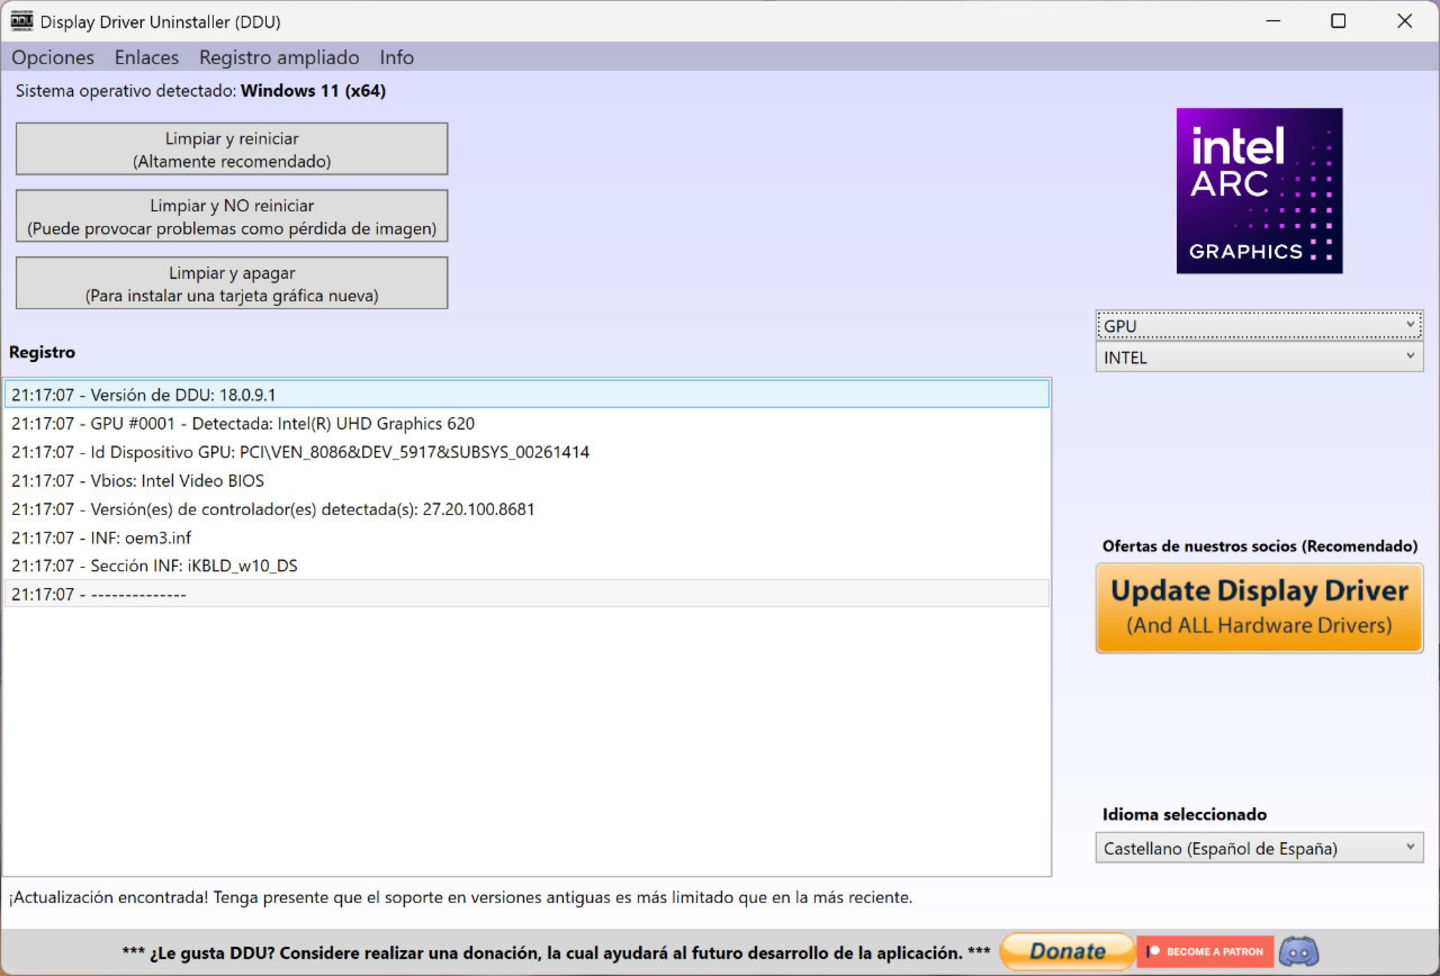Expand the INTEL vendor dropdown
The width and height of the screenshot is (1440, 976).
click(x=1259, y=357)
